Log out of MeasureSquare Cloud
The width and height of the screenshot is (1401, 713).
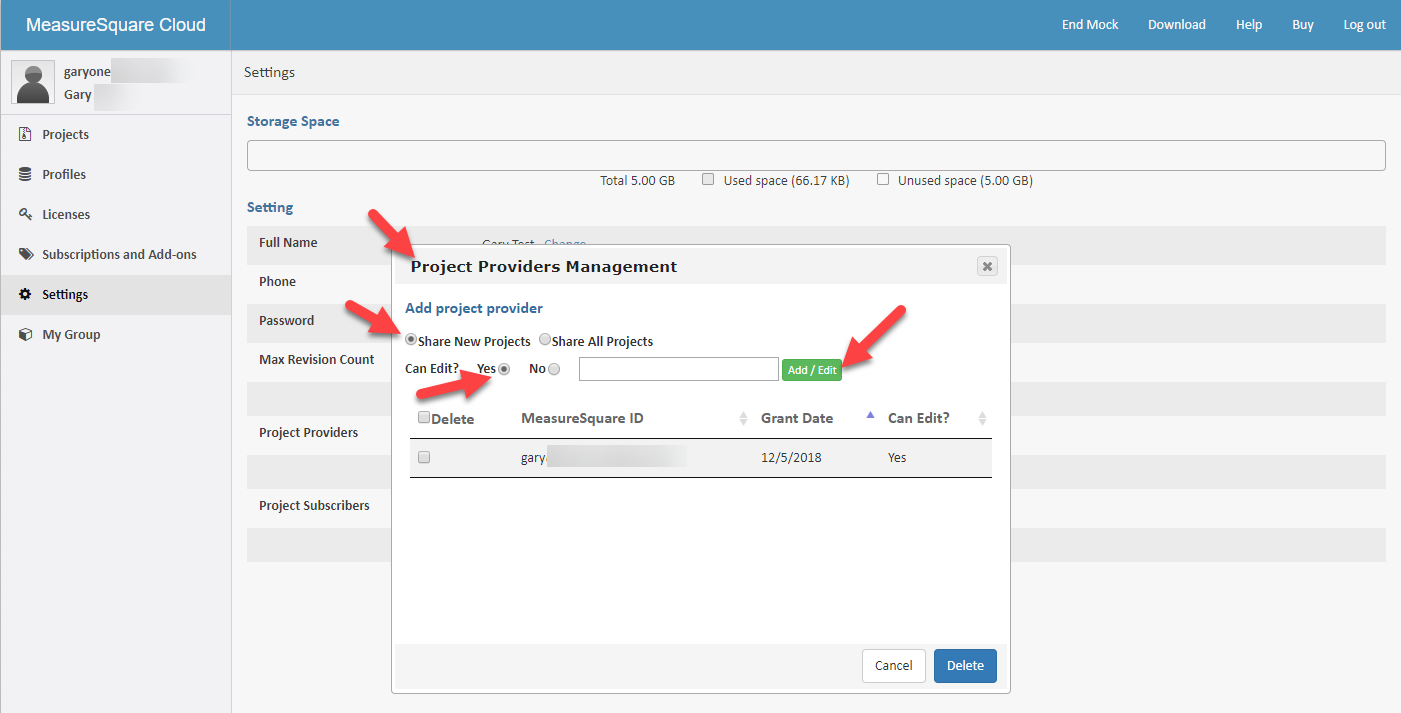[1365, 25]
